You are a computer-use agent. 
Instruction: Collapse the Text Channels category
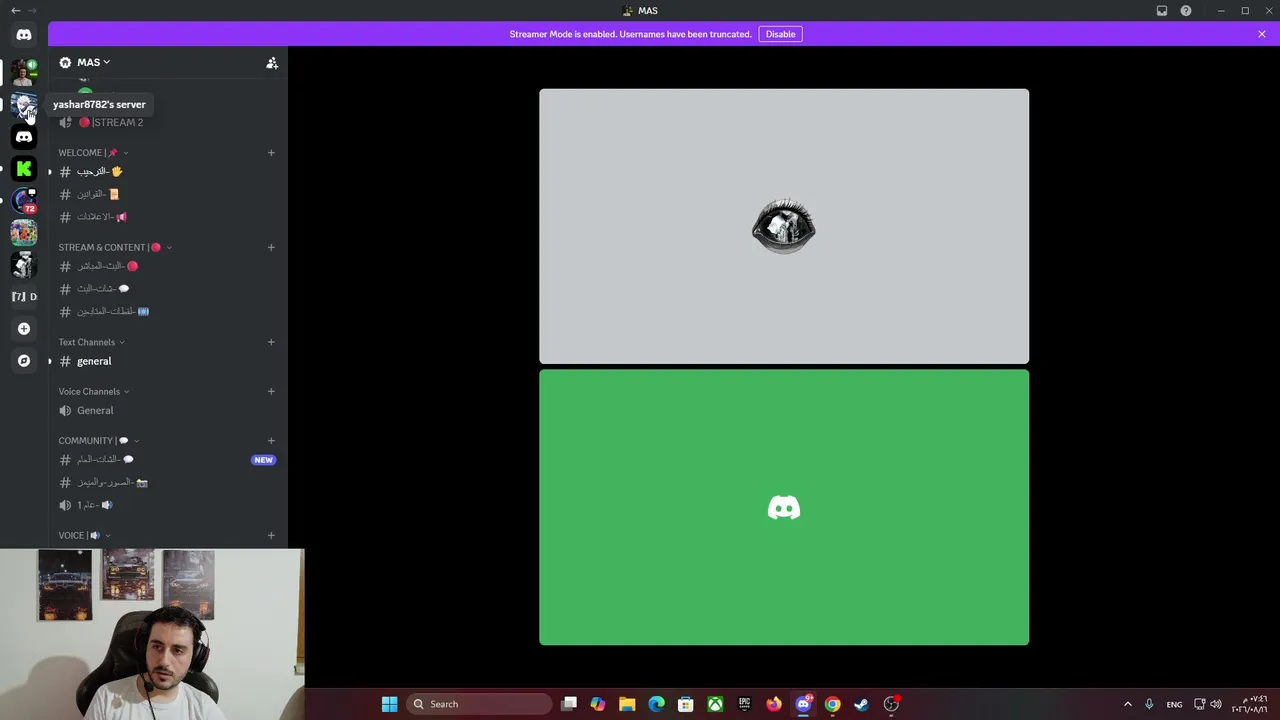(91, 342)
